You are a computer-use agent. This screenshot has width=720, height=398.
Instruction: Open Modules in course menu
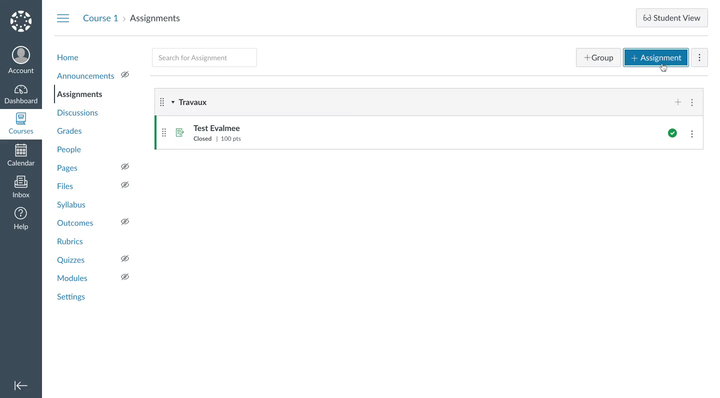point(72,278)
